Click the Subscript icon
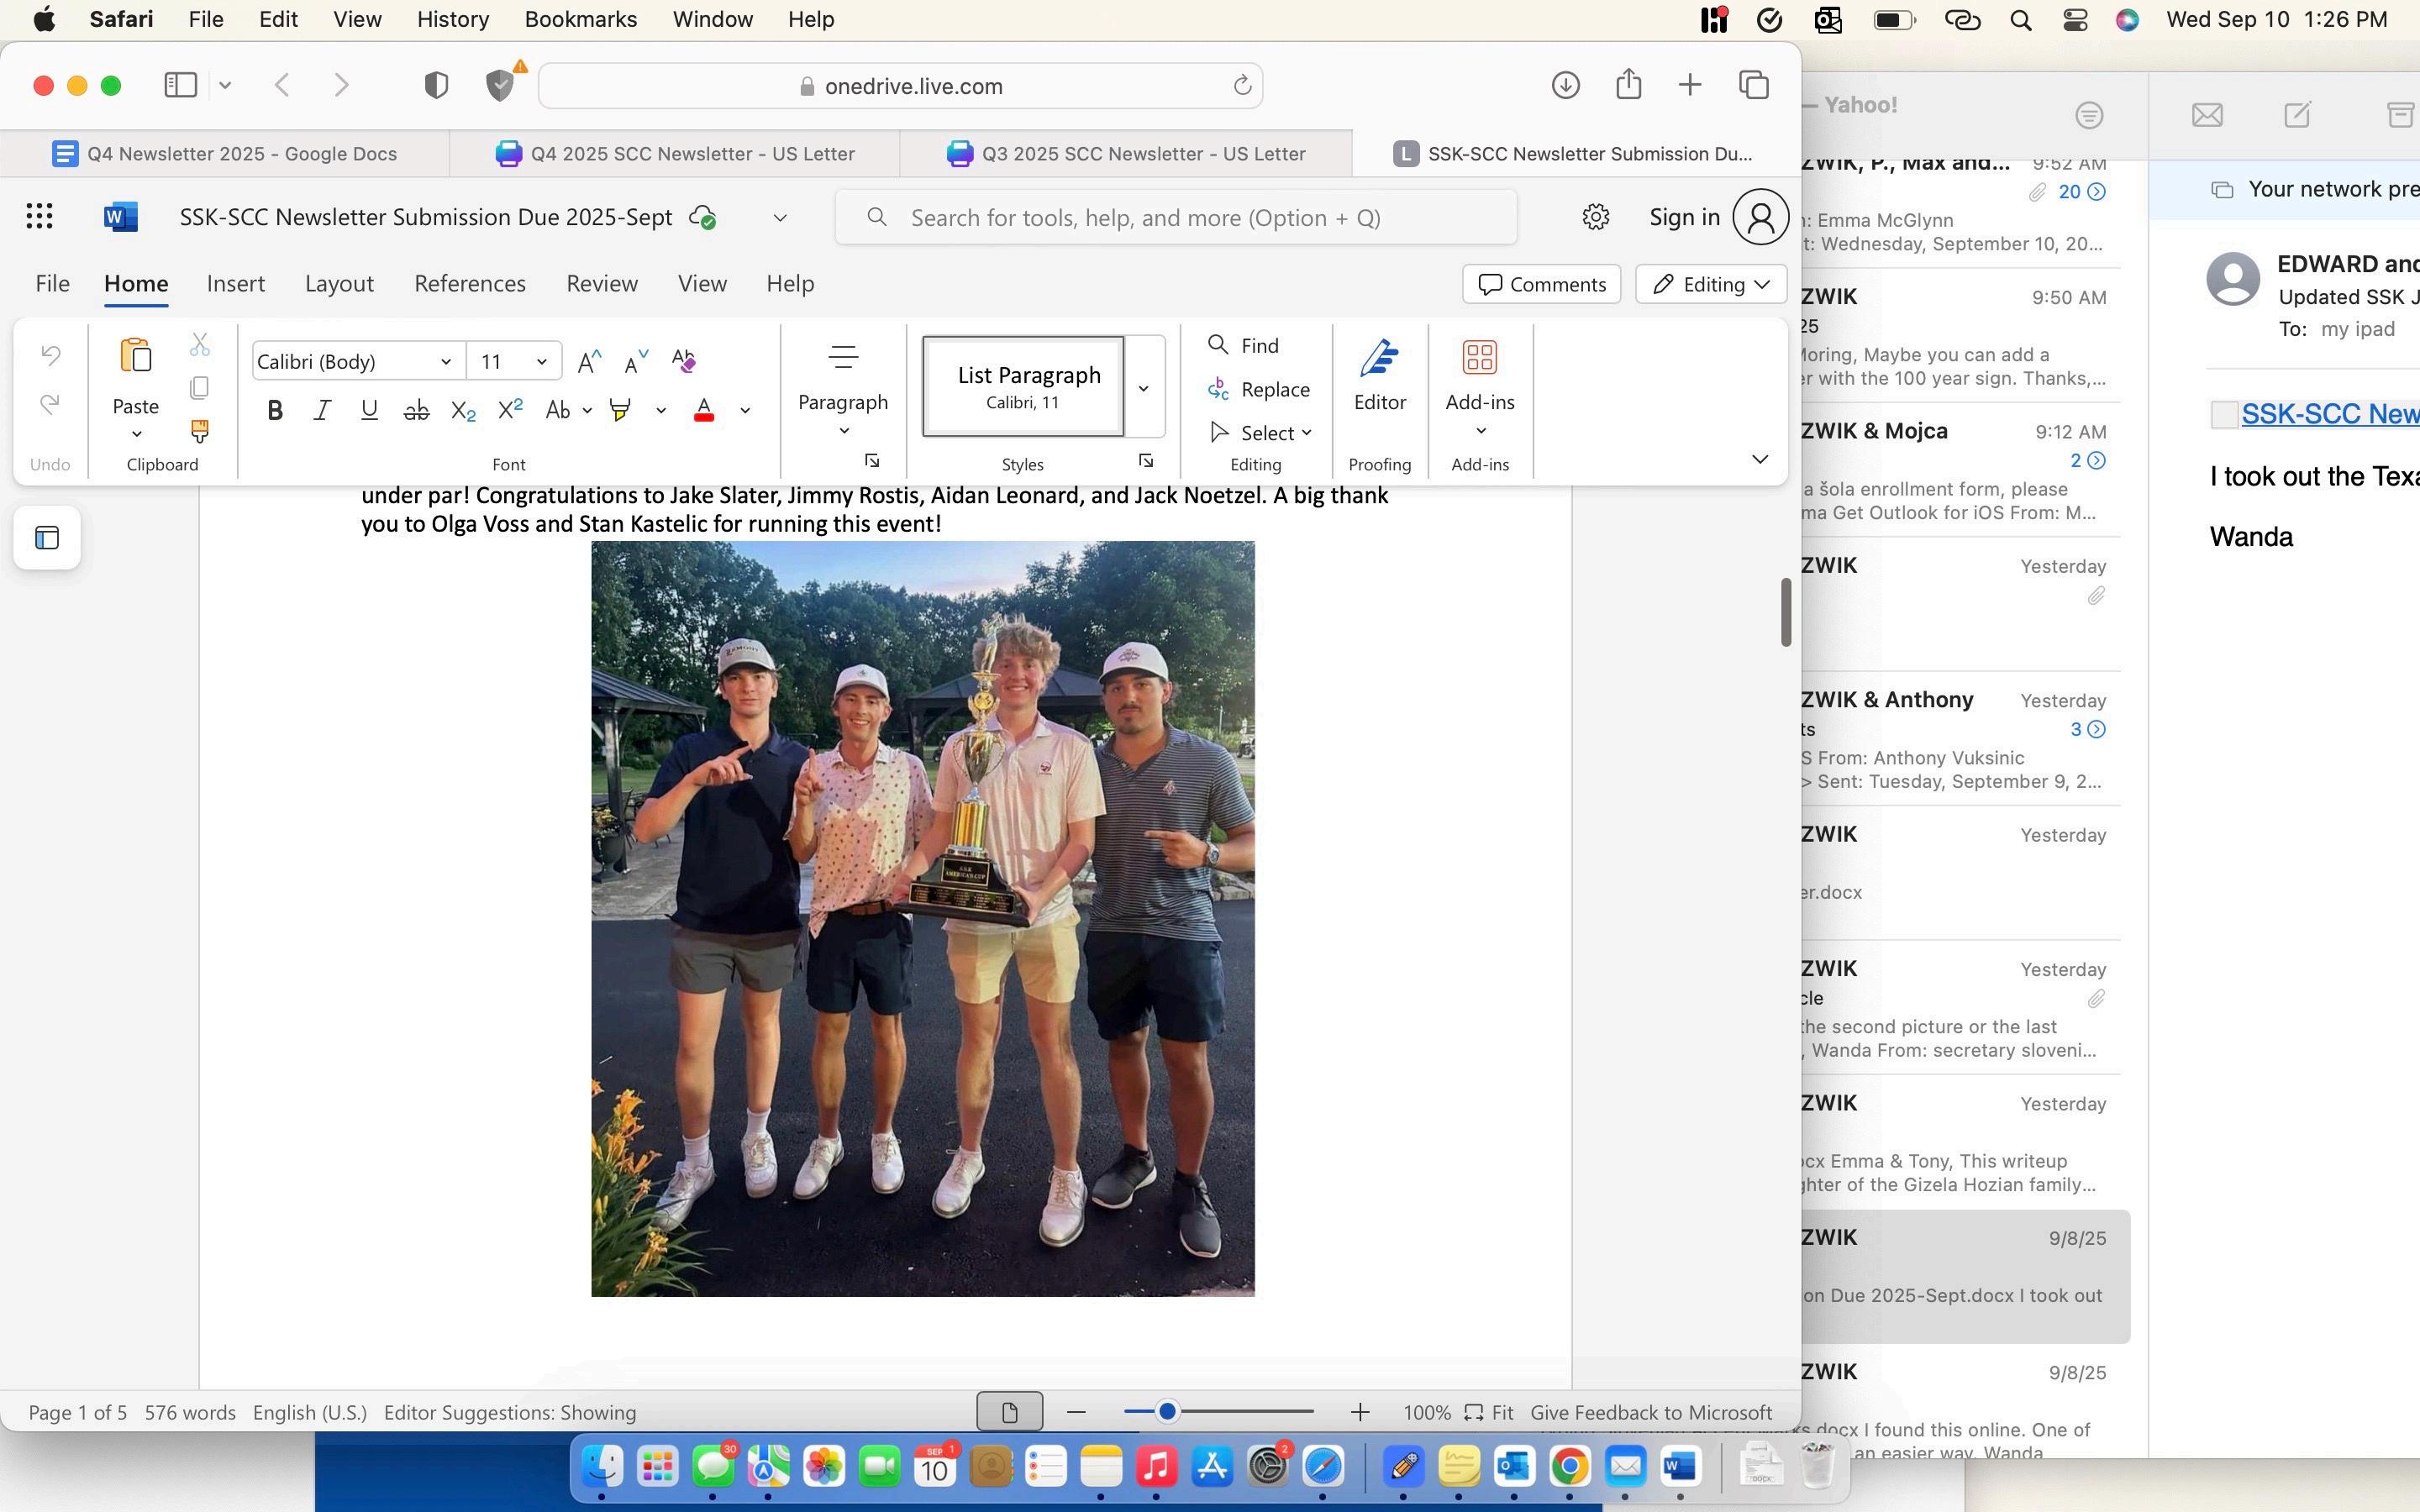The image size is (2420, 1512). point(463,410)
